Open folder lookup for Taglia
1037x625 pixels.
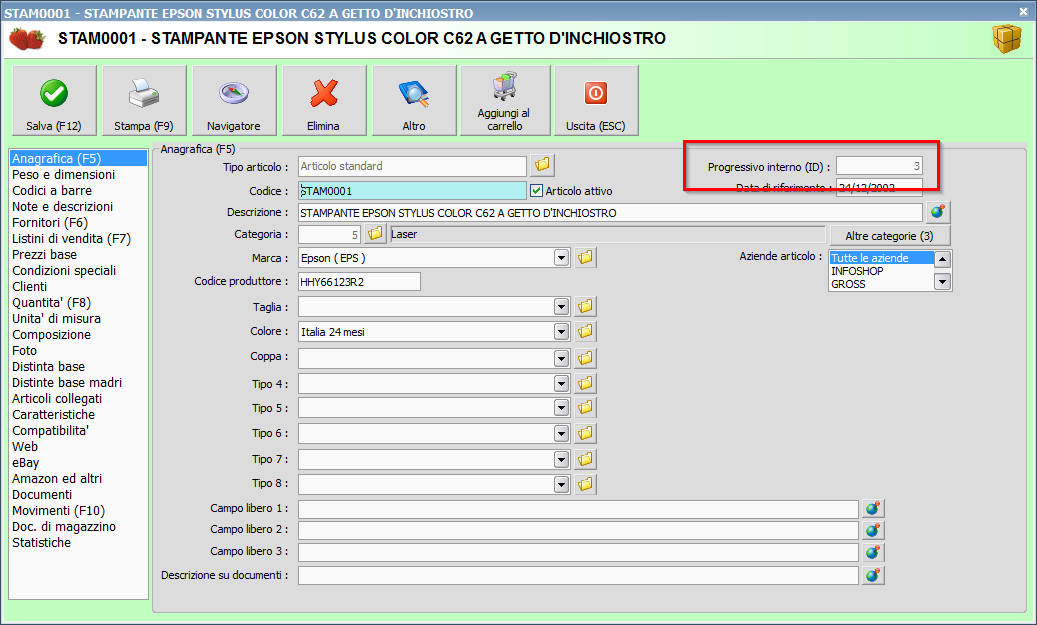(x=585, y=306)
